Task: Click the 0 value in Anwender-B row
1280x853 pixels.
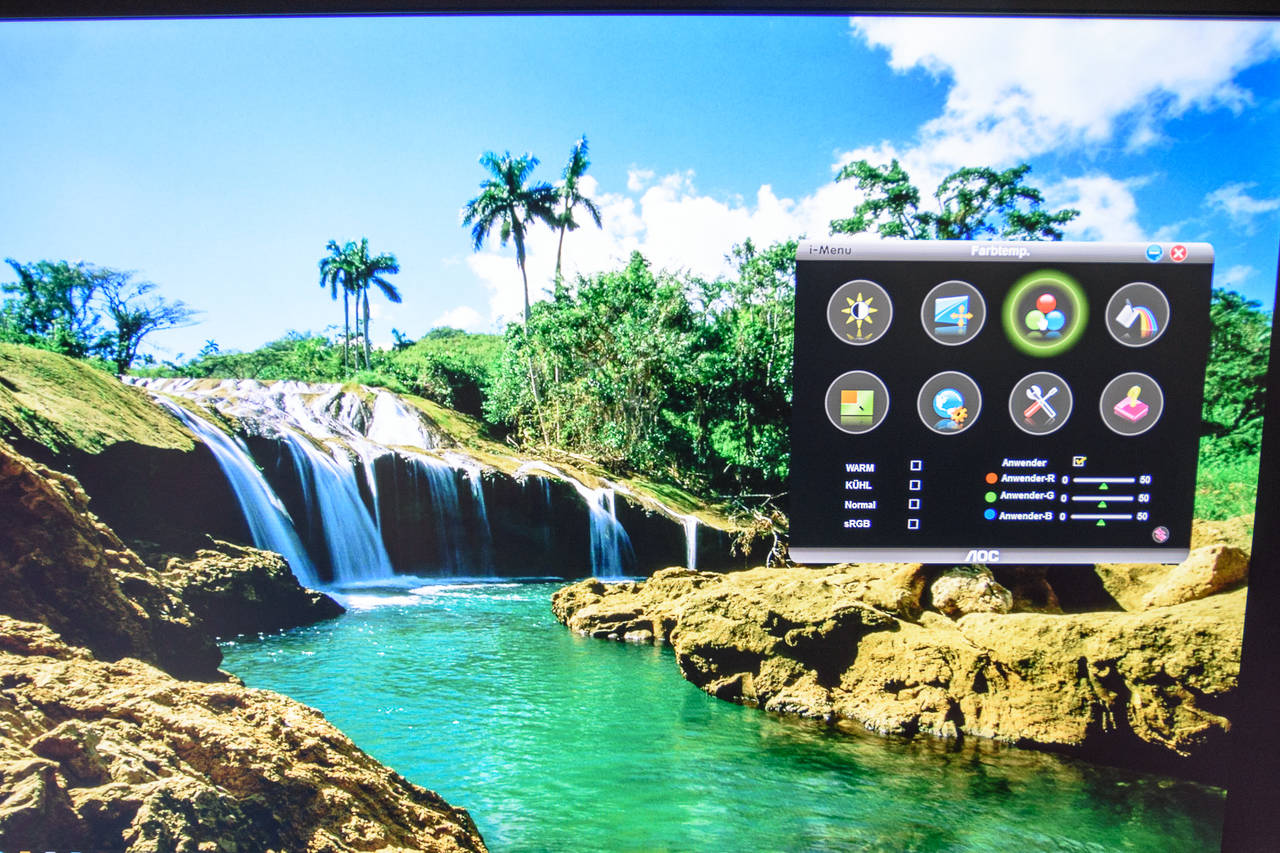Action: 1064,517
